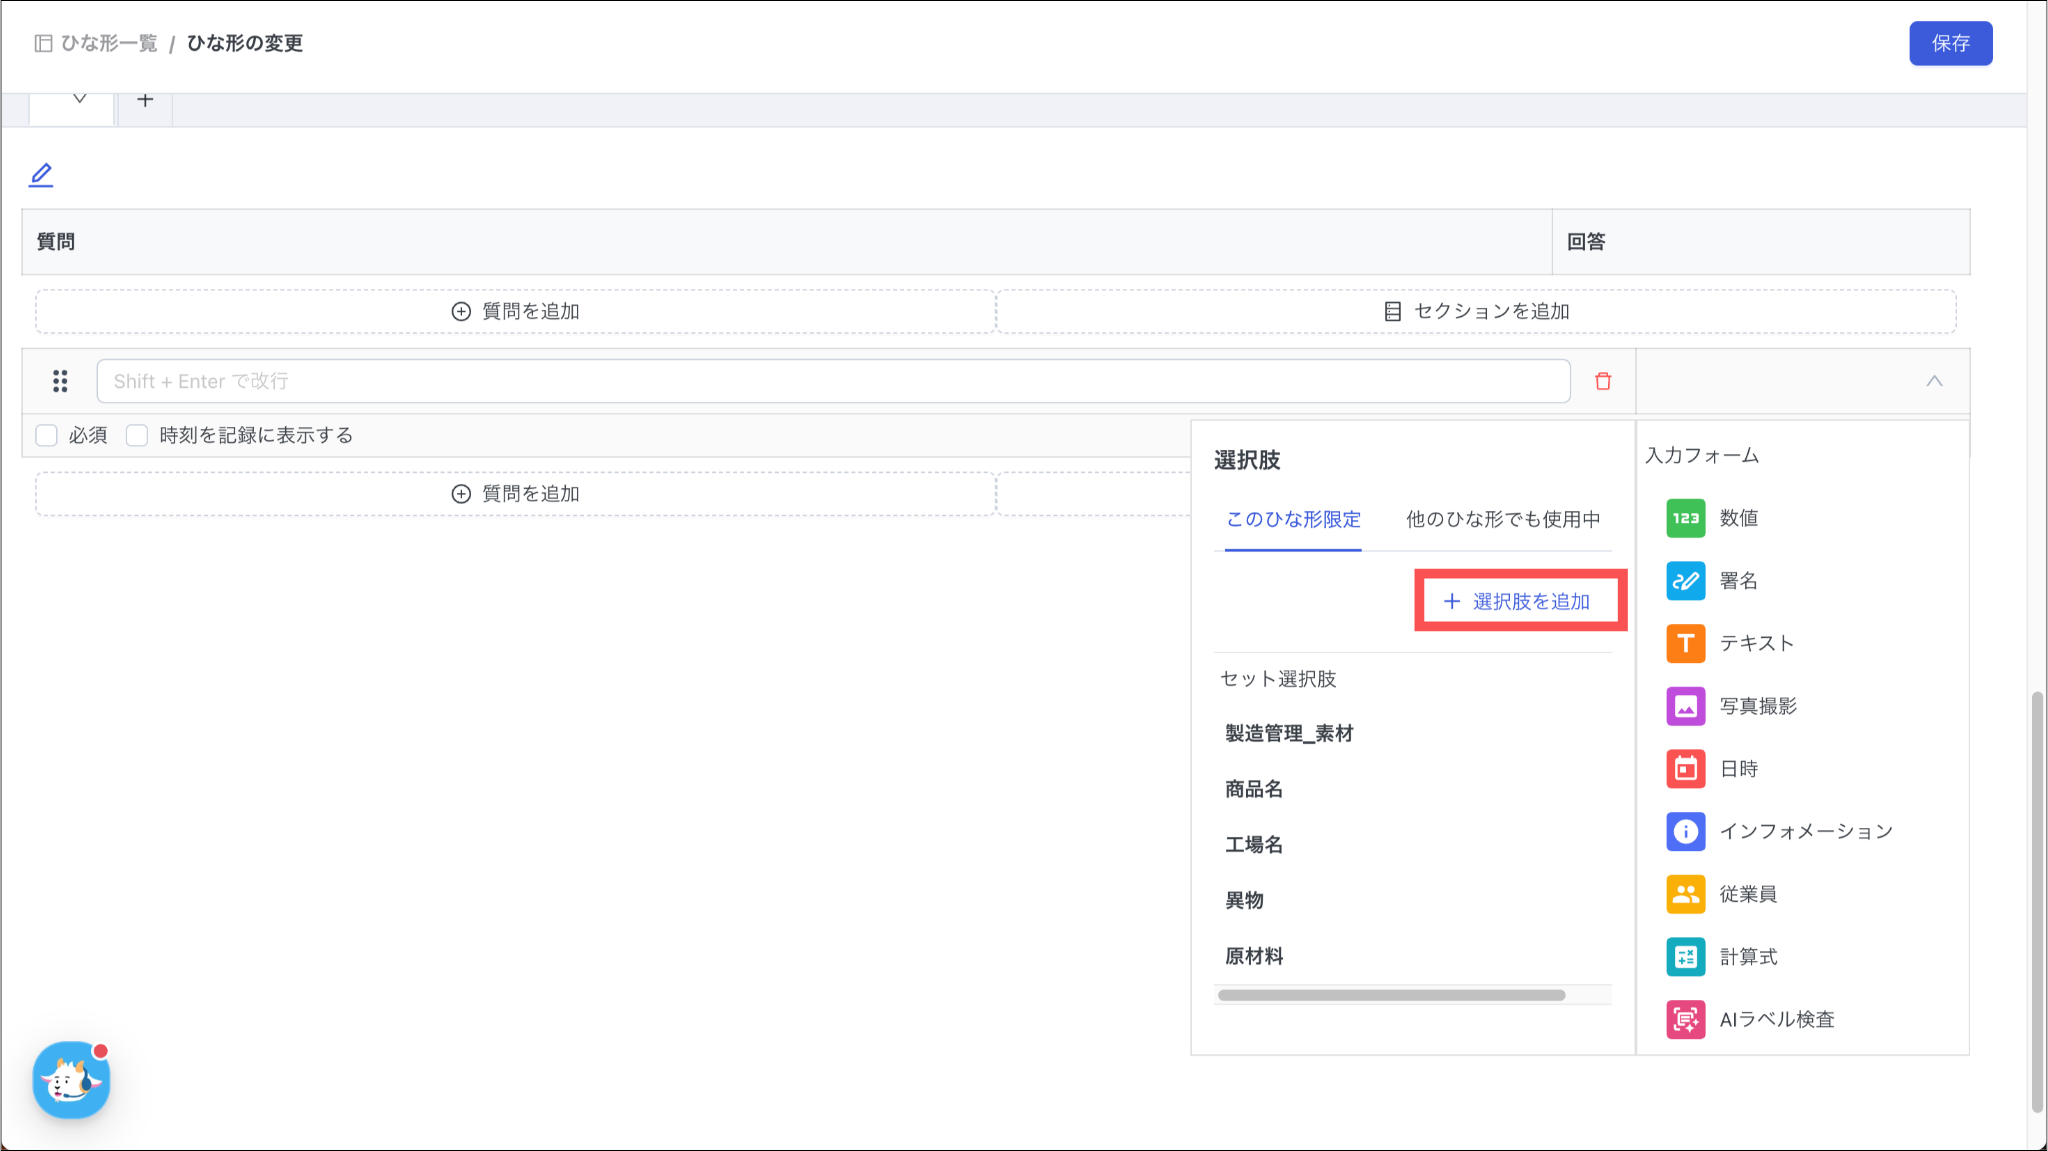Choose the 署名 signature form icon
2048x1151 pixels.
pyautogui.click(x=1685, y=581)
